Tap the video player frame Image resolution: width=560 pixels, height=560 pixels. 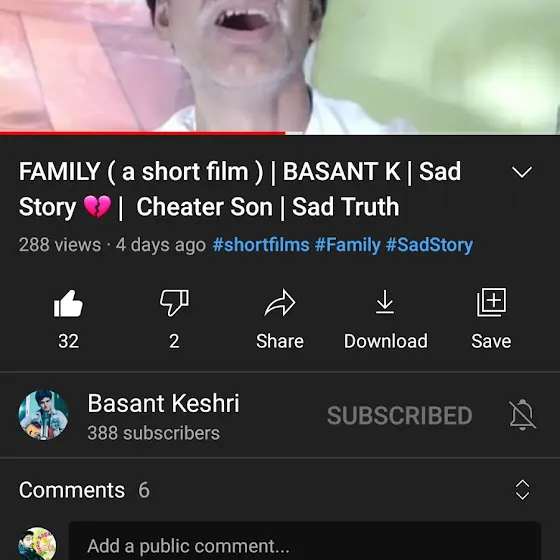click(x=280, y=66)
